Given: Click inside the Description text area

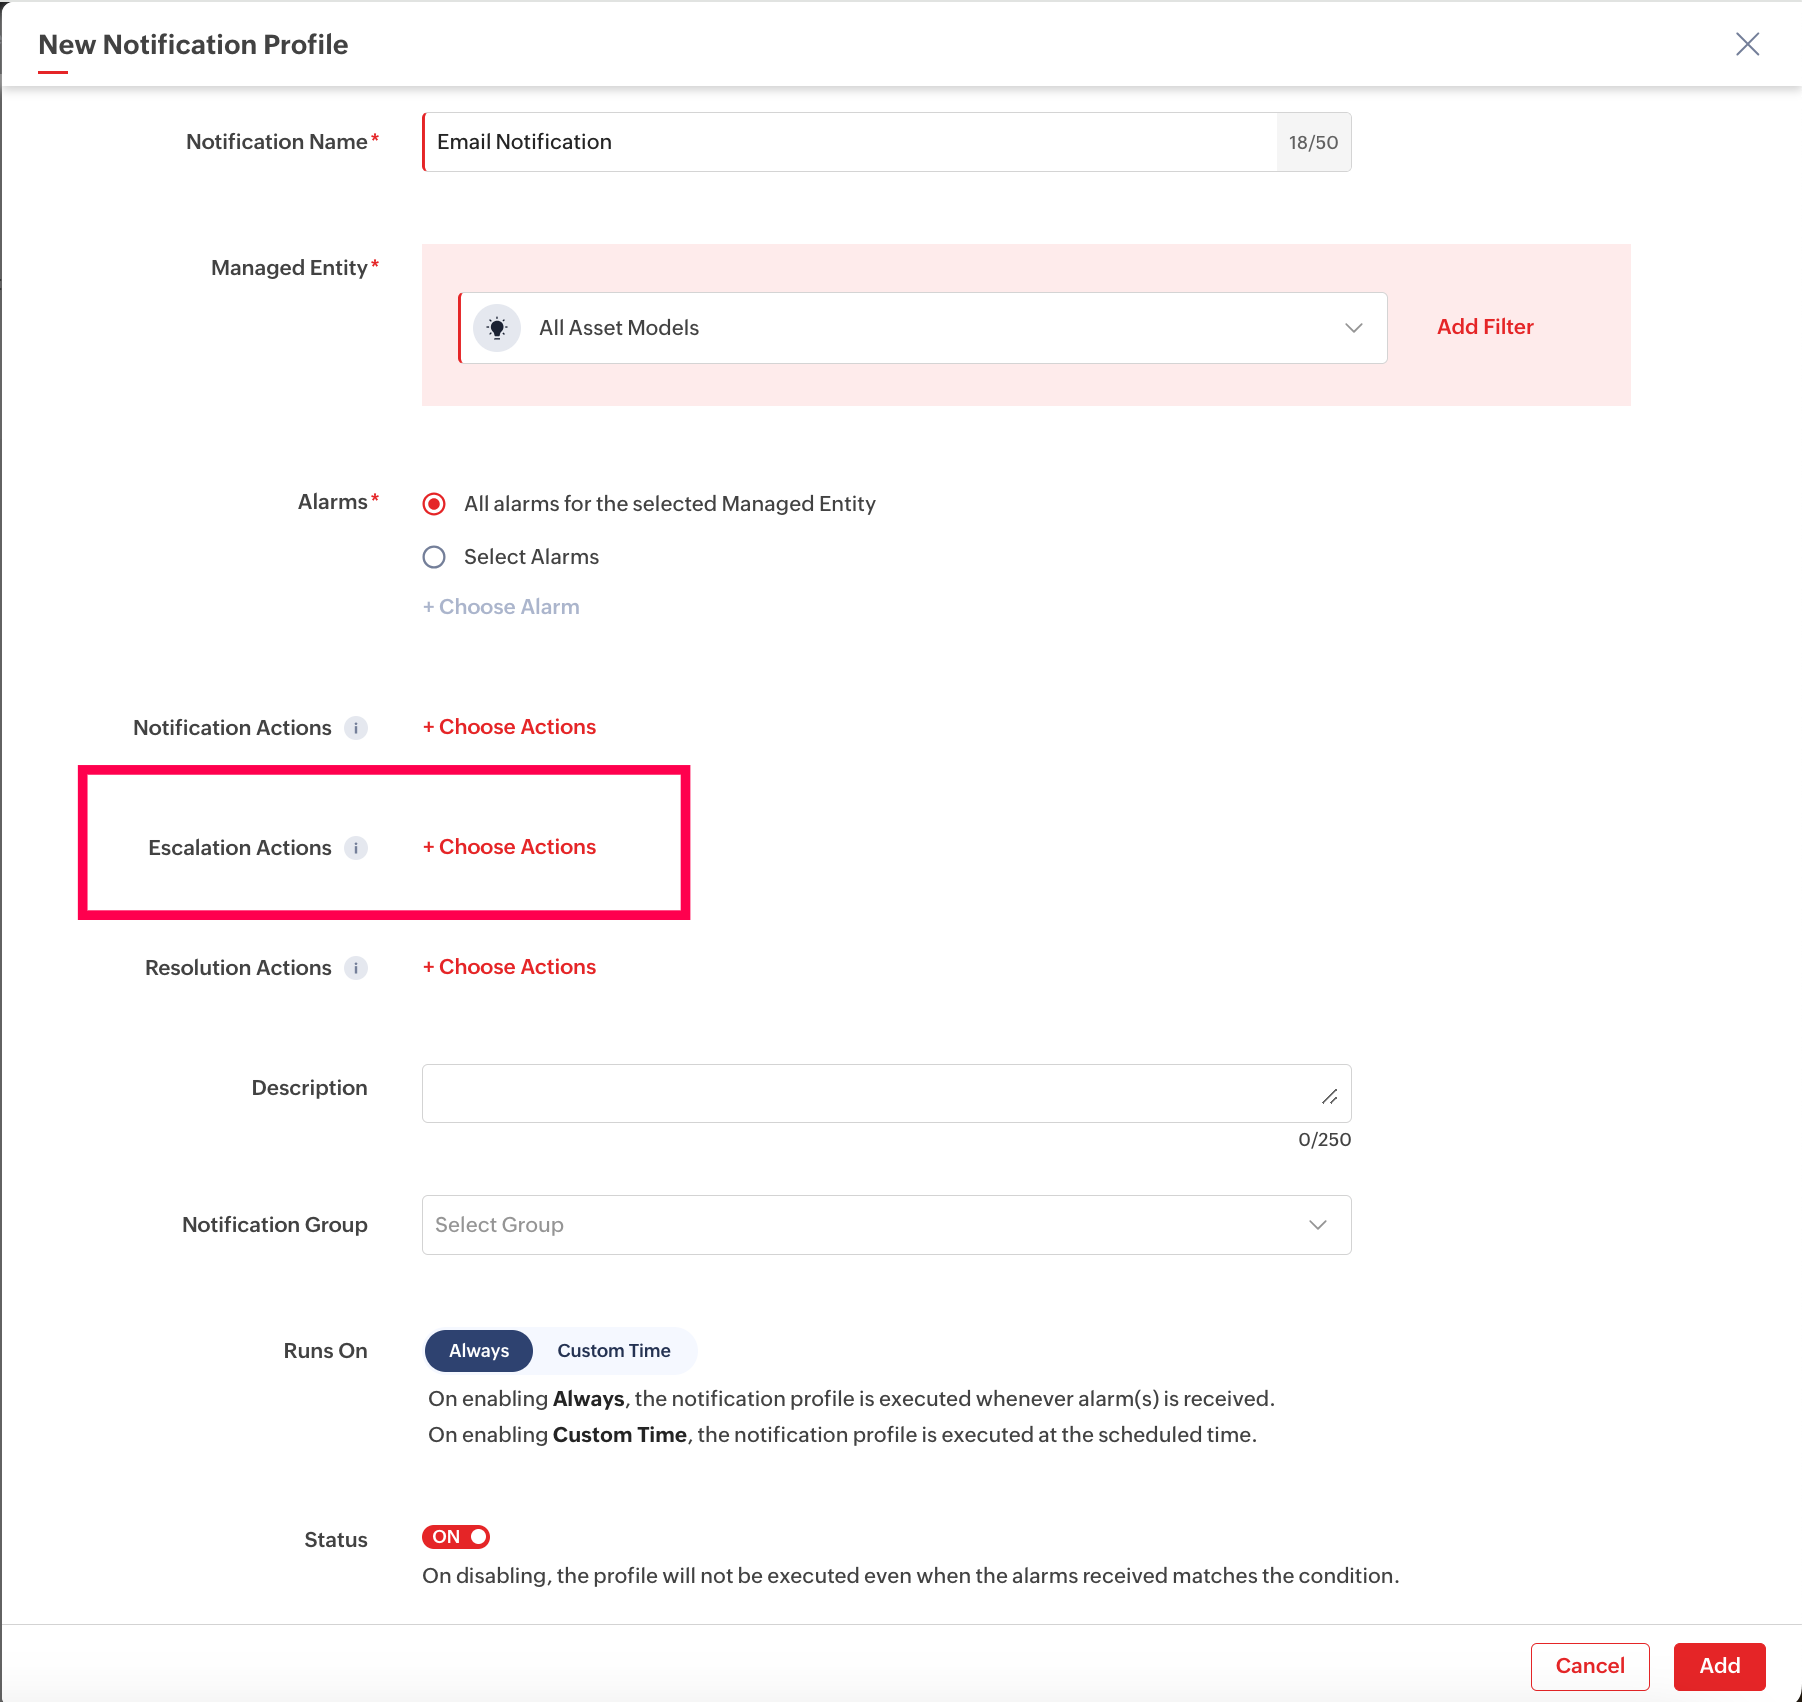Looking at the screenshot, I should [x=886, y=1093].
